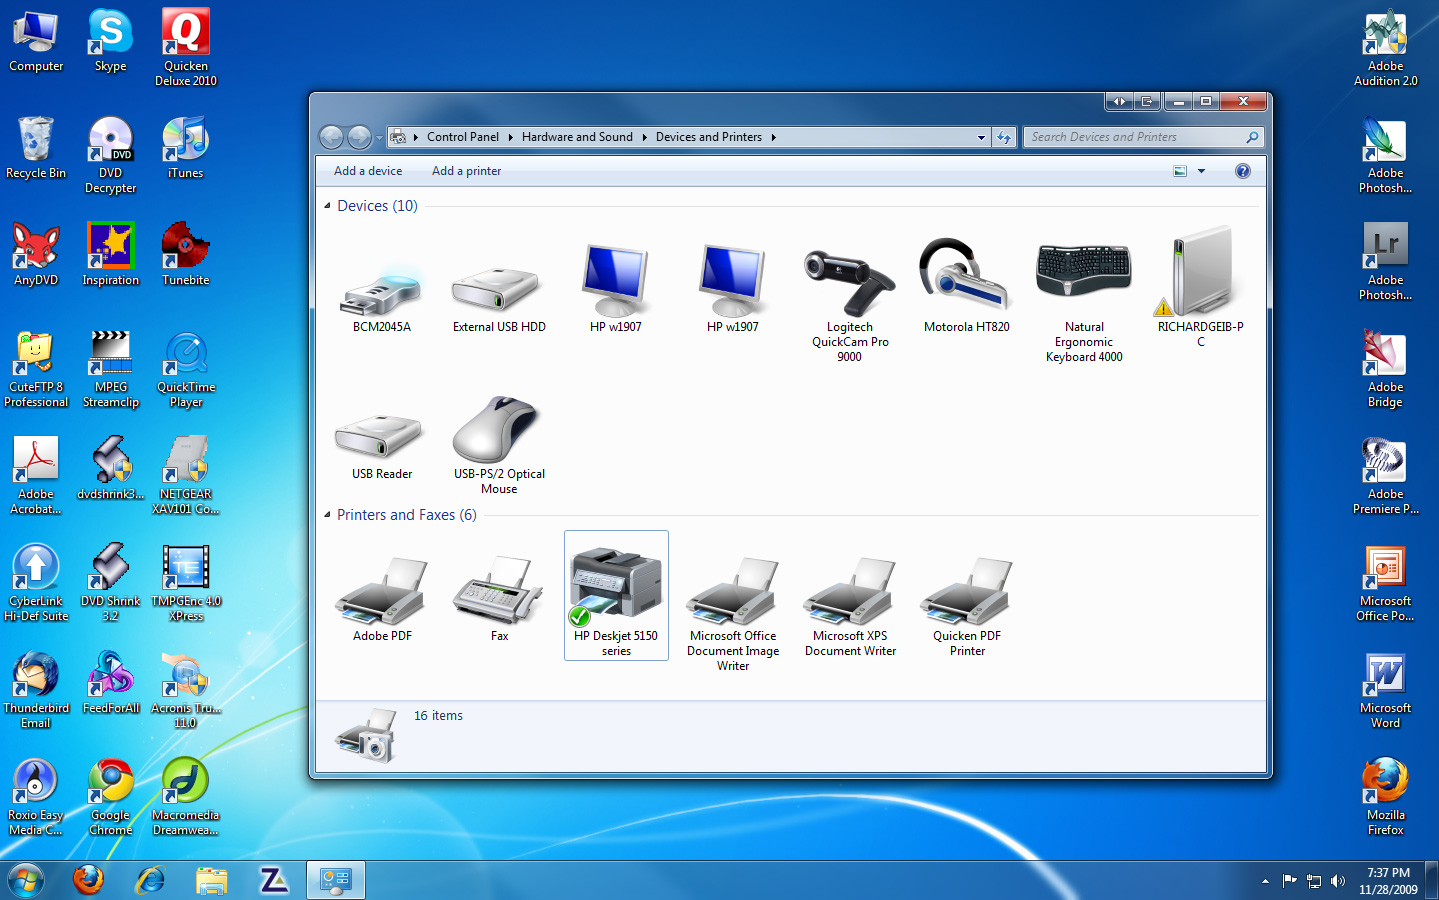Image resolution: width=1439 pixels, height=900 pixels.
Task: Select the Computer desktop icon
Action: coord(36,40)
